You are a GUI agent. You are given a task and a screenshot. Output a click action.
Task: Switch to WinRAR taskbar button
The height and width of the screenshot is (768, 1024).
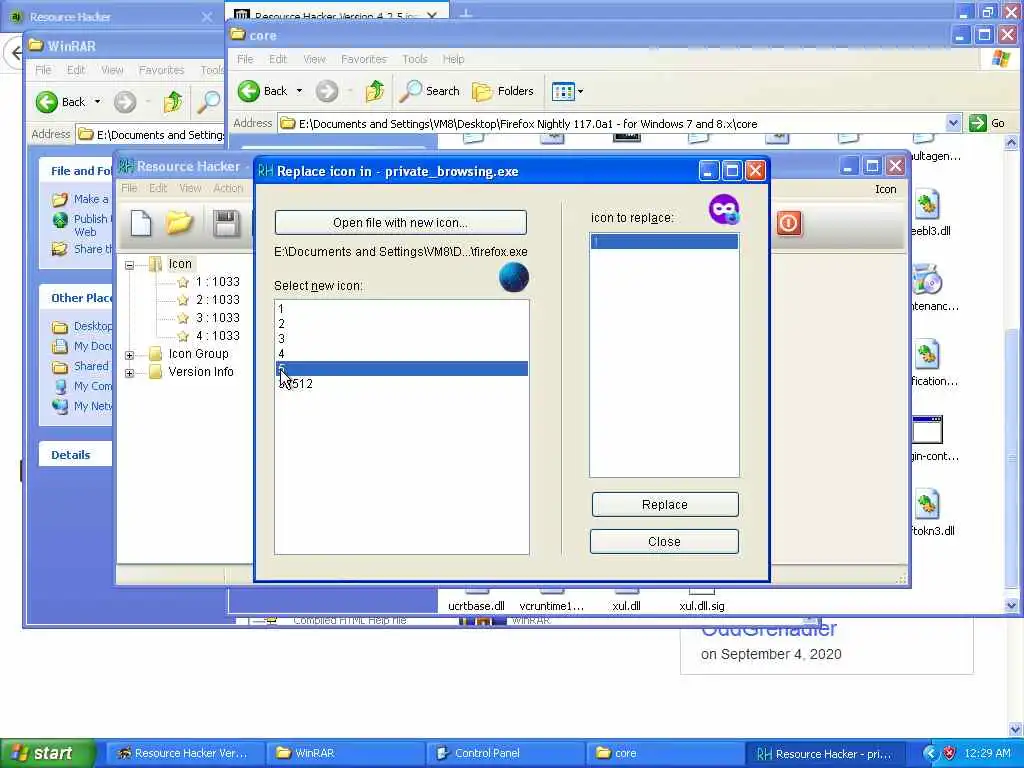345,753
